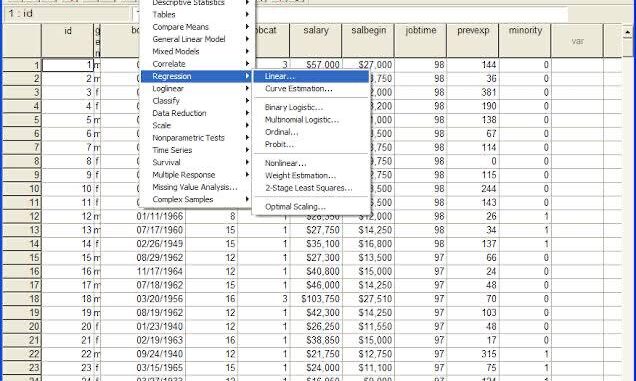The height and width of the screenshot is (381, 636).
Task: Select the minority column header
Action: pos(525,40)
